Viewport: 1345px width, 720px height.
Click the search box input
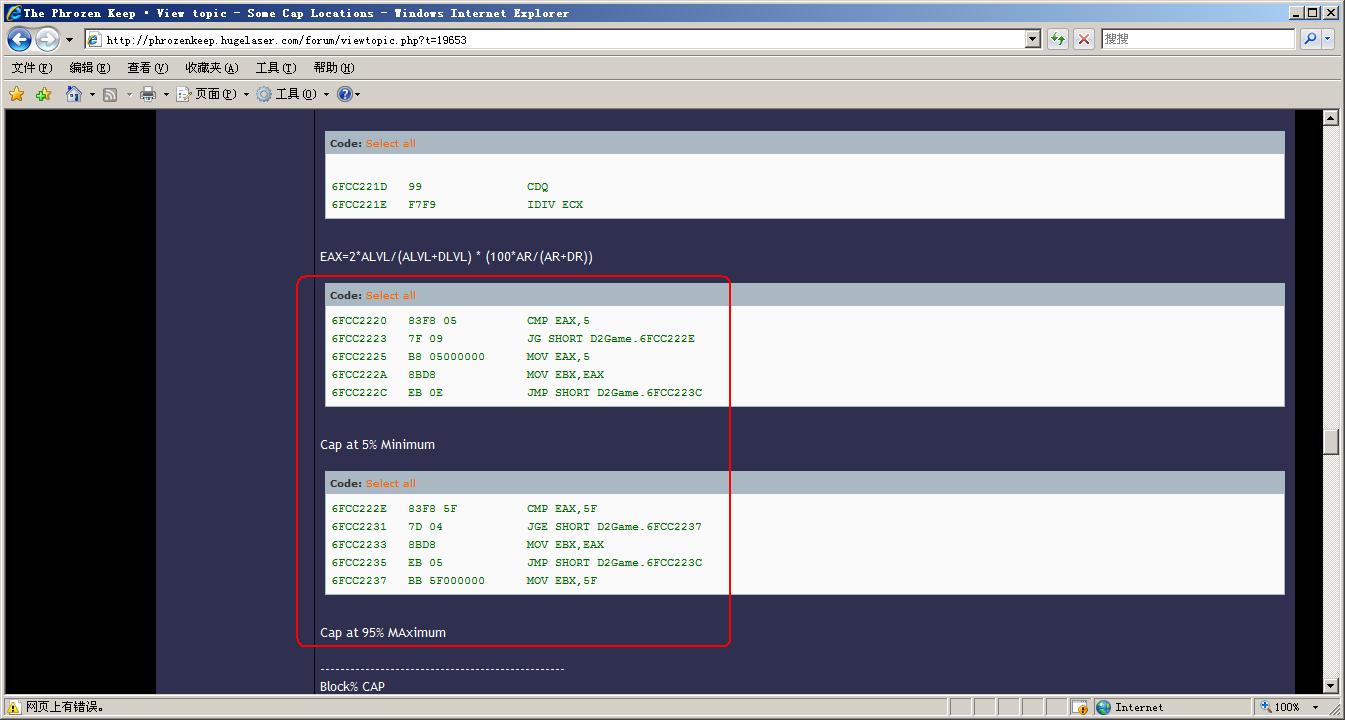tap(1198, 39)
